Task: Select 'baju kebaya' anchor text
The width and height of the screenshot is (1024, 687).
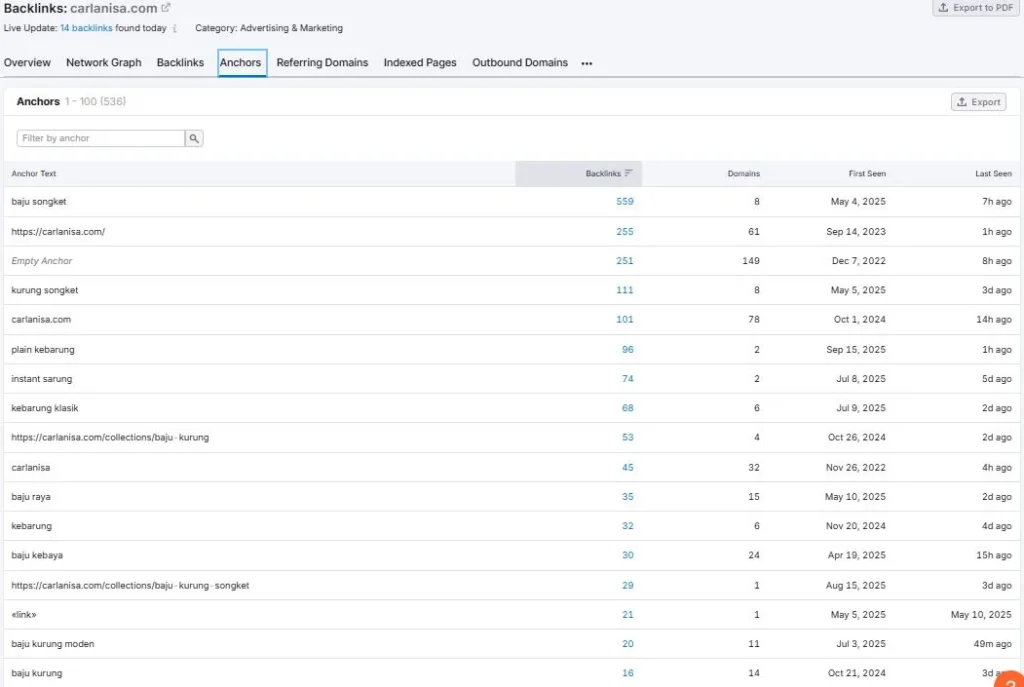Action: (37, 555)
